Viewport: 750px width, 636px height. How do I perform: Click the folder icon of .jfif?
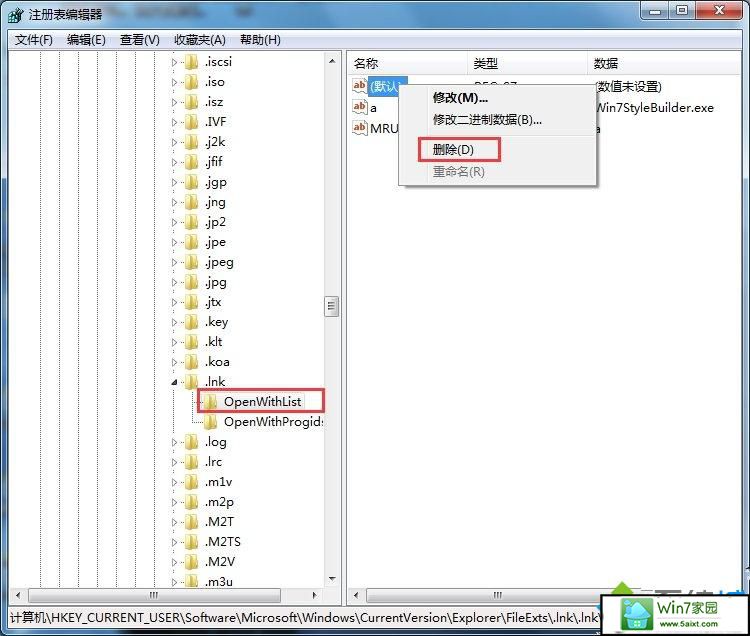coord(192,162)
